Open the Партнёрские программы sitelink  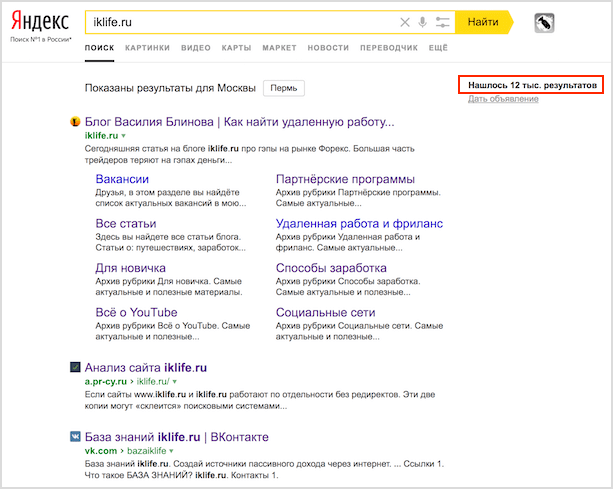(345, 179)
